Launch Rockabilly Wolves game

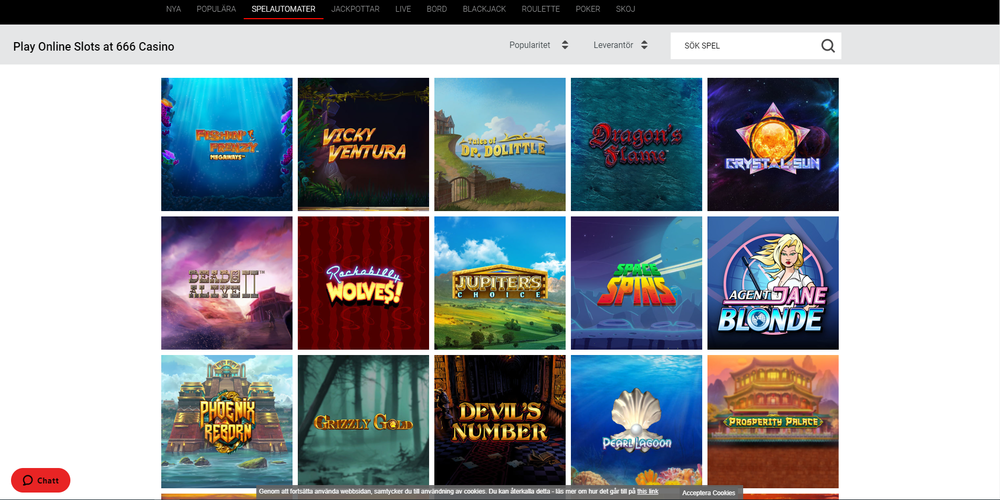(364, 283)
